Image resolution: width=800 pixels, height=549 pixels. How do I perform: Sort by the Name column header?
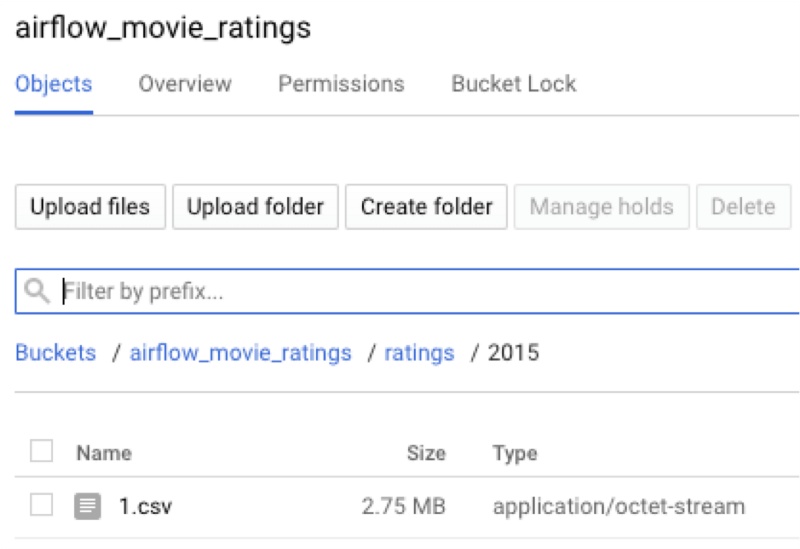click(104, 453)
